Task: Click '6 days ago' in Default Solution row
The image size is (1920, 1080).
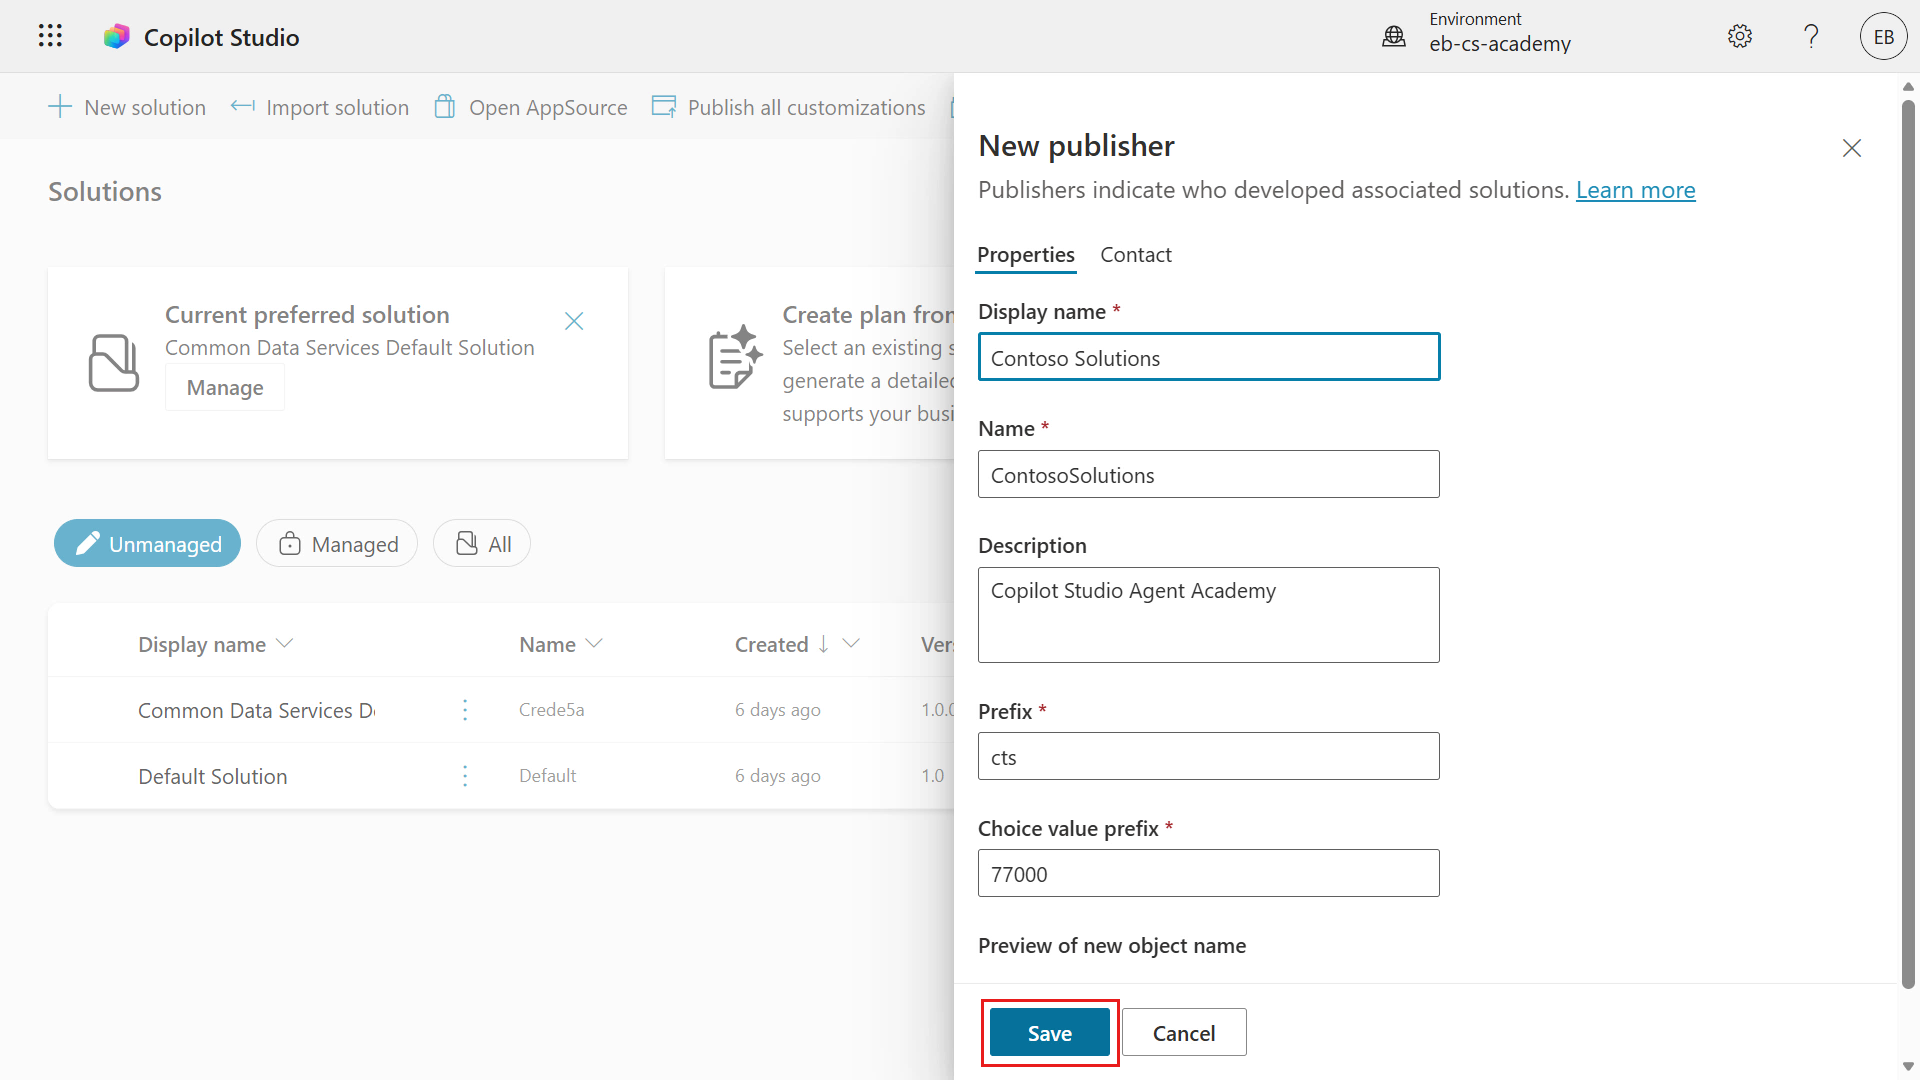Action: tap(778, 776)
